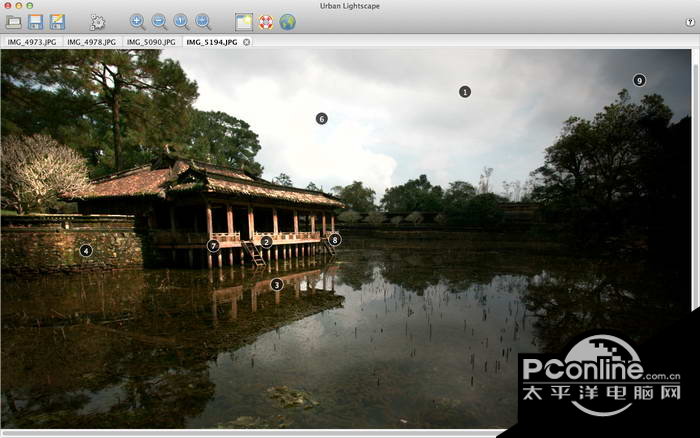Select light control point 6 on clouds
Image resolution: width=700 pixels, height=438 pixels.
pyautogui.click(x=321, y=119)
